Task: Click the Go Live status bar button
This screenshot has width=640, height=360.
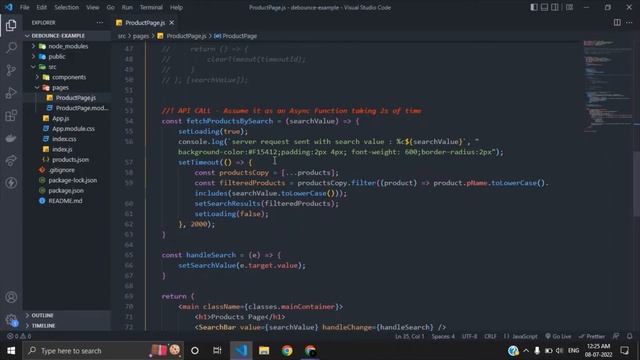Action: (x=558, y=336)
